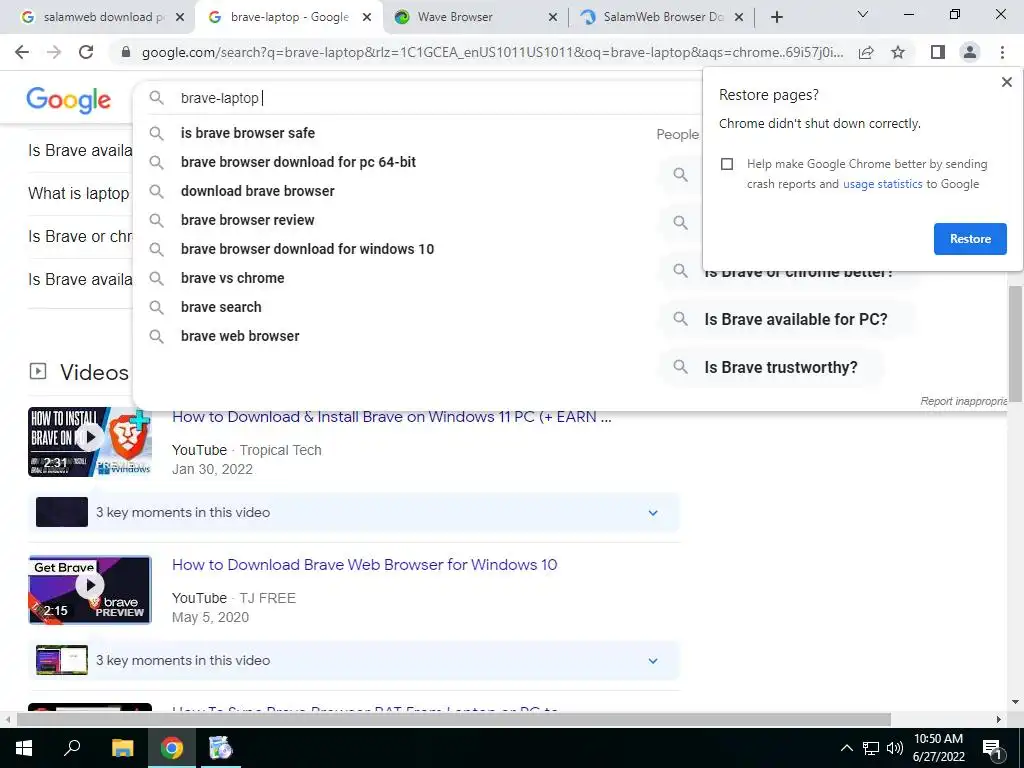Screen dimensions: 1024x768
Task: Click the Chrome icon in the taskbar
Action: [172, 748]
